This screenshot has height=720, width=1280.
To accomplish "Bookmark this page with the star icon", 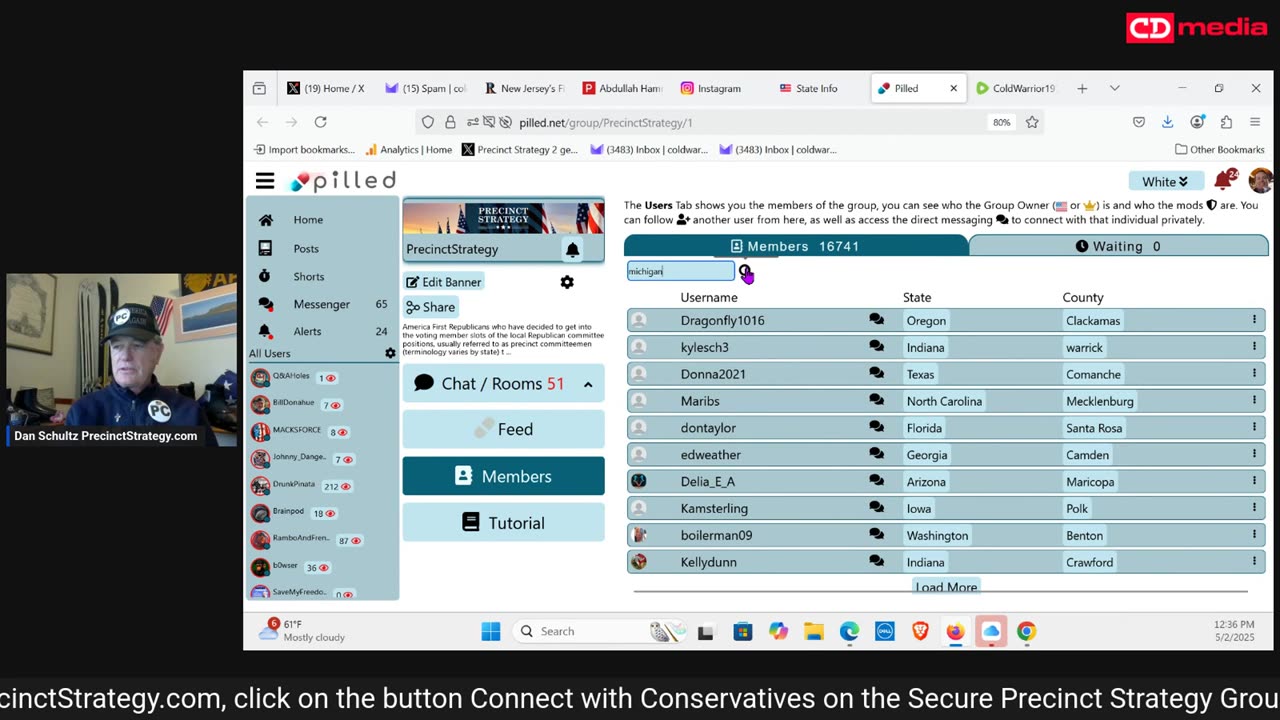I will [1032, 122].
